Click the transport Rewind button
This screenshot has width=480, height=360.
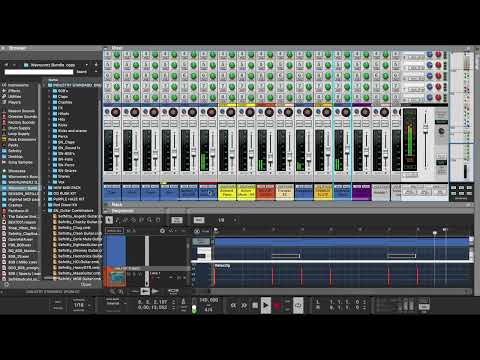click(233, 305)
